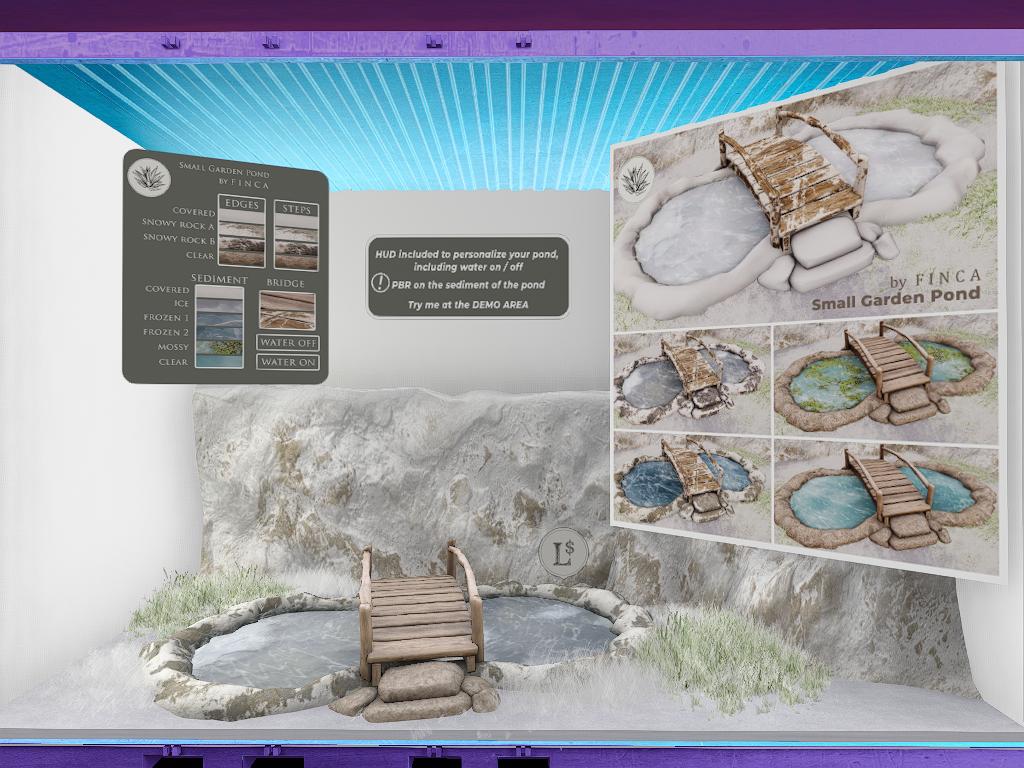Screen dimensions: 1024x768
Task: Pick Snowy Rock A texture under Edges
Action: coord(242,228)
